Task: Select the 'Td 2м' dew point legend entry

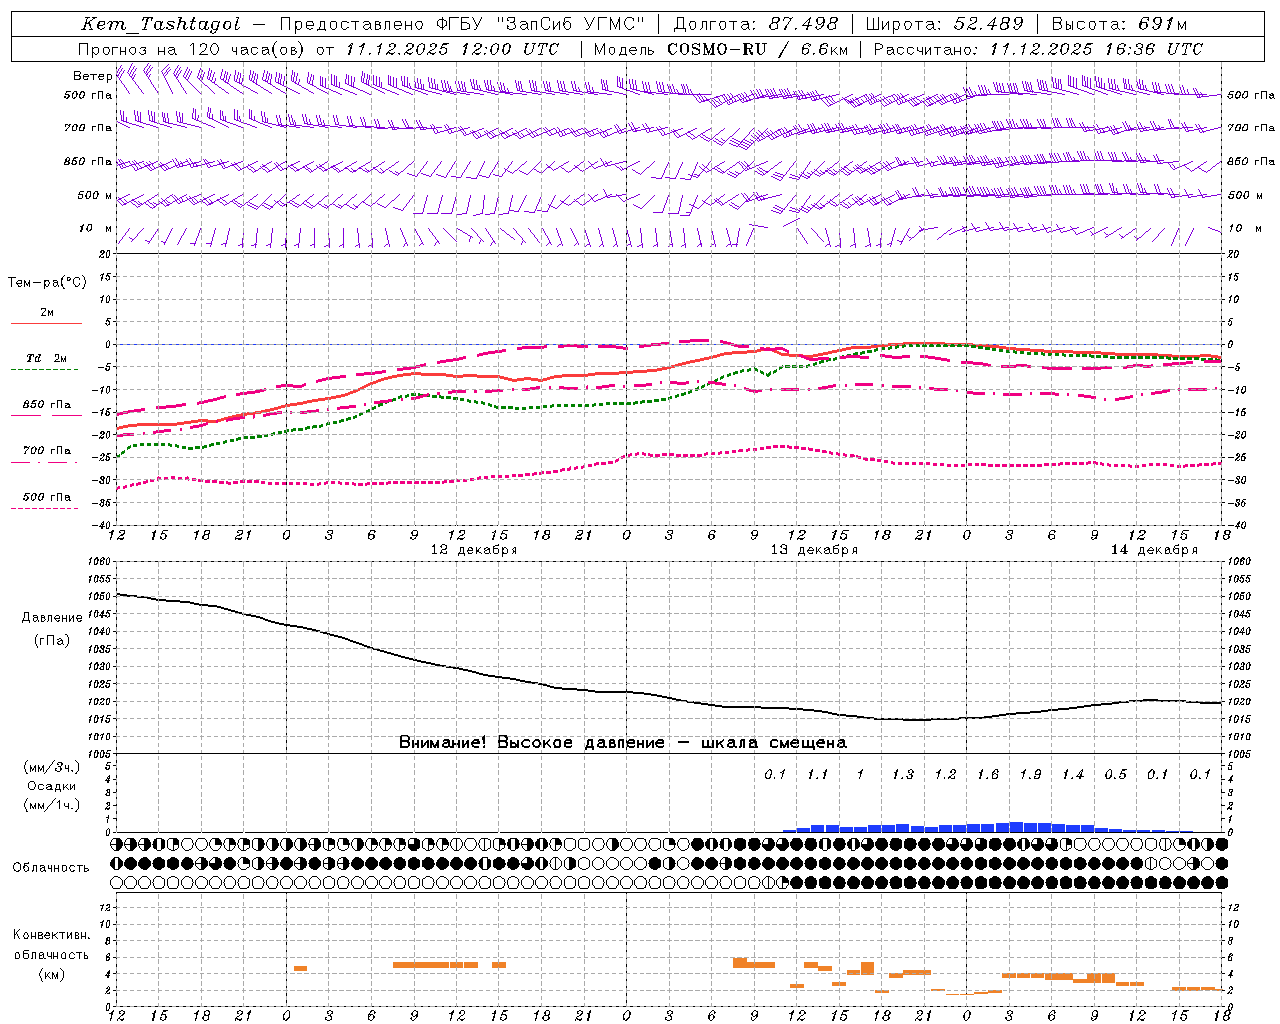Action: [x=47, y=358]
